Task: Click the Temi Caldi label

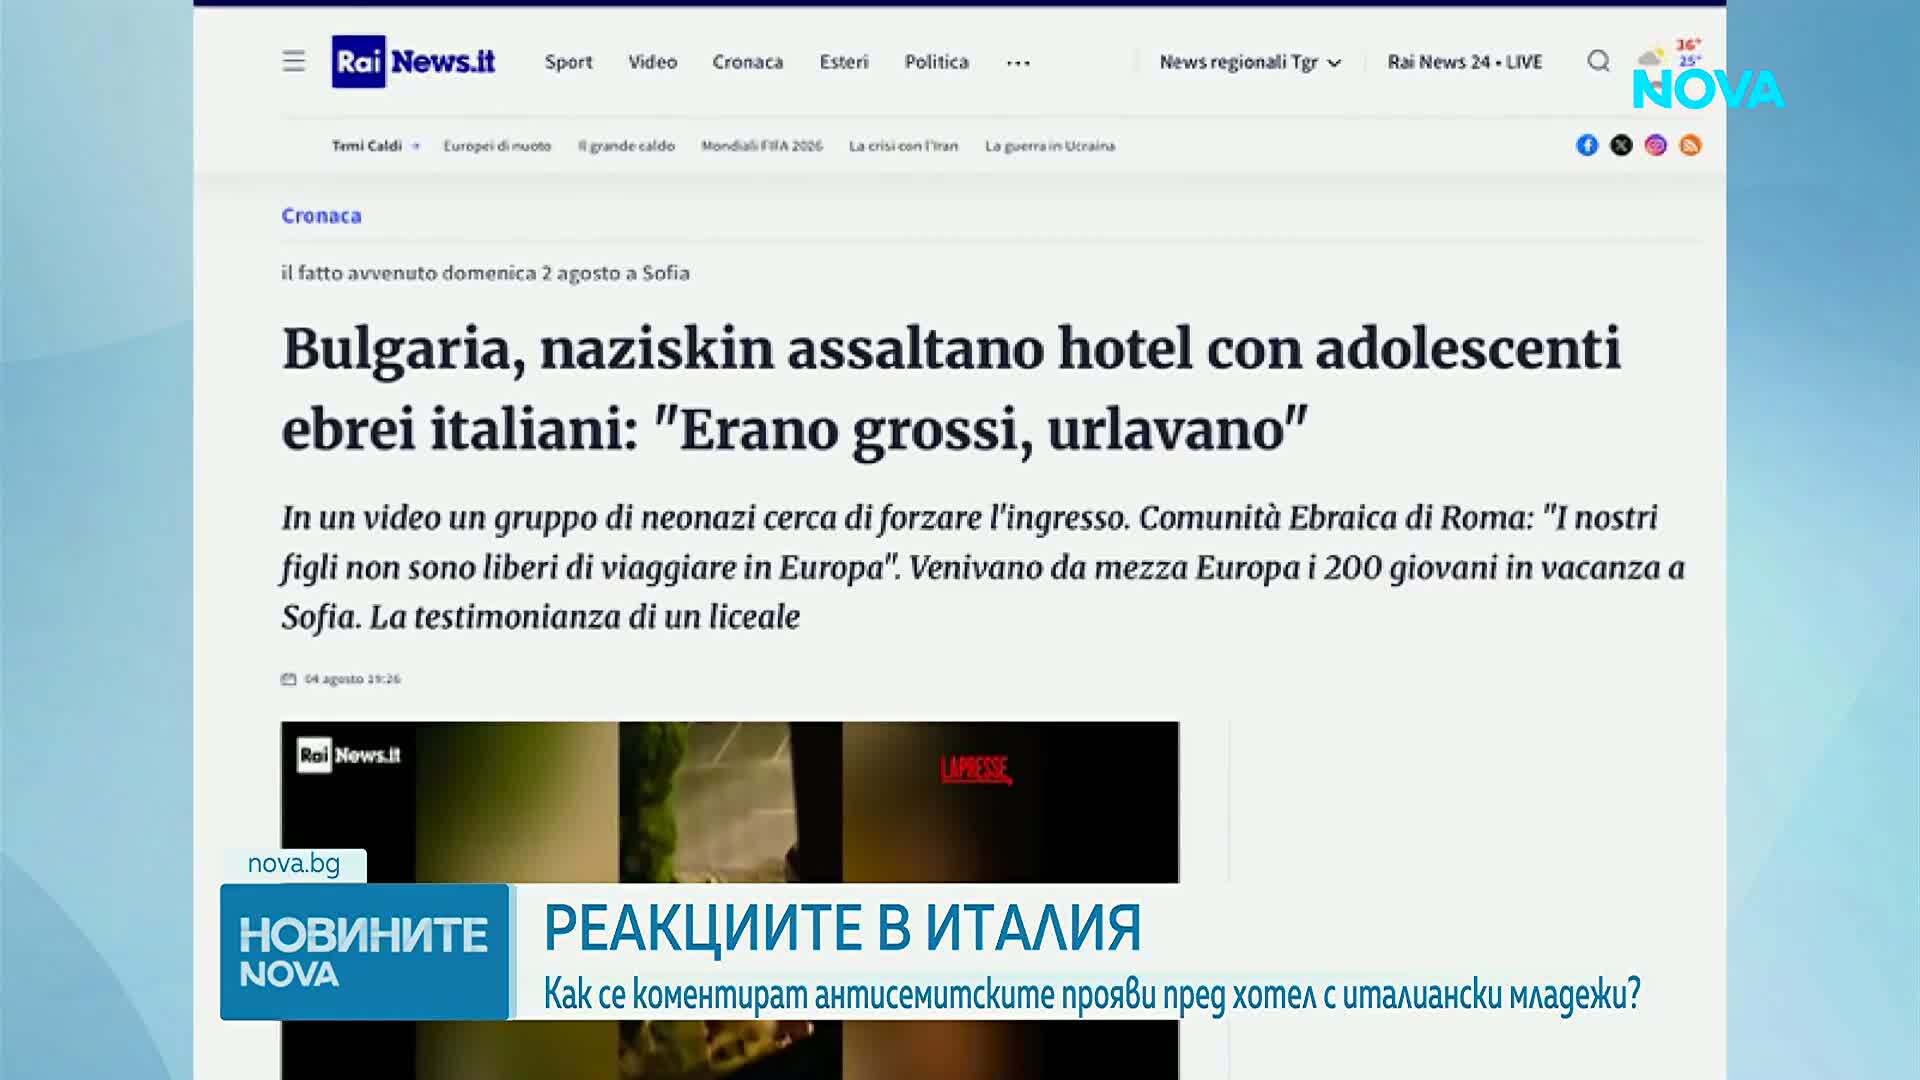Action: tap(366, 146)
